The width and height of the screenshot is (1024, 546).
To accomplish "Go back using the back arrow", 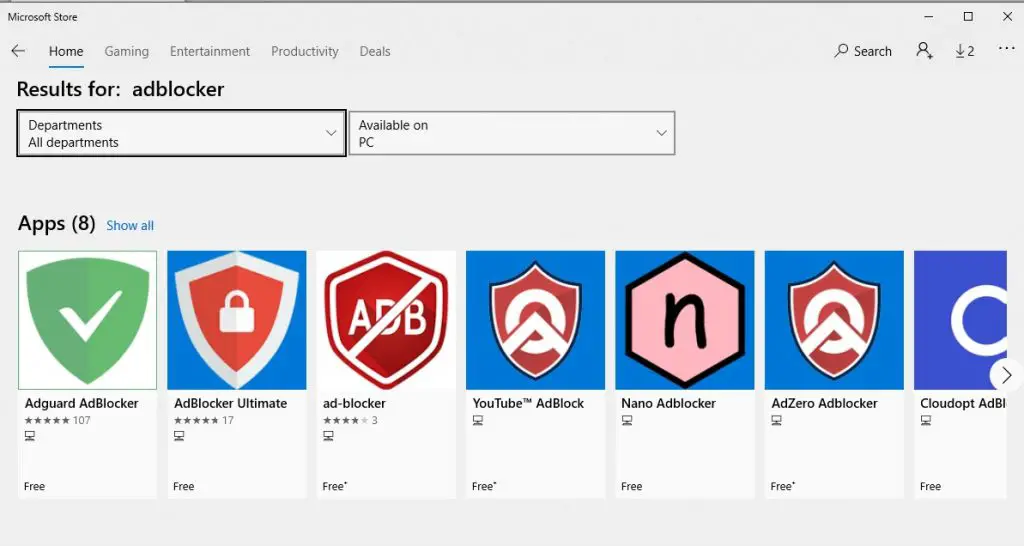I will pos(18,51).
